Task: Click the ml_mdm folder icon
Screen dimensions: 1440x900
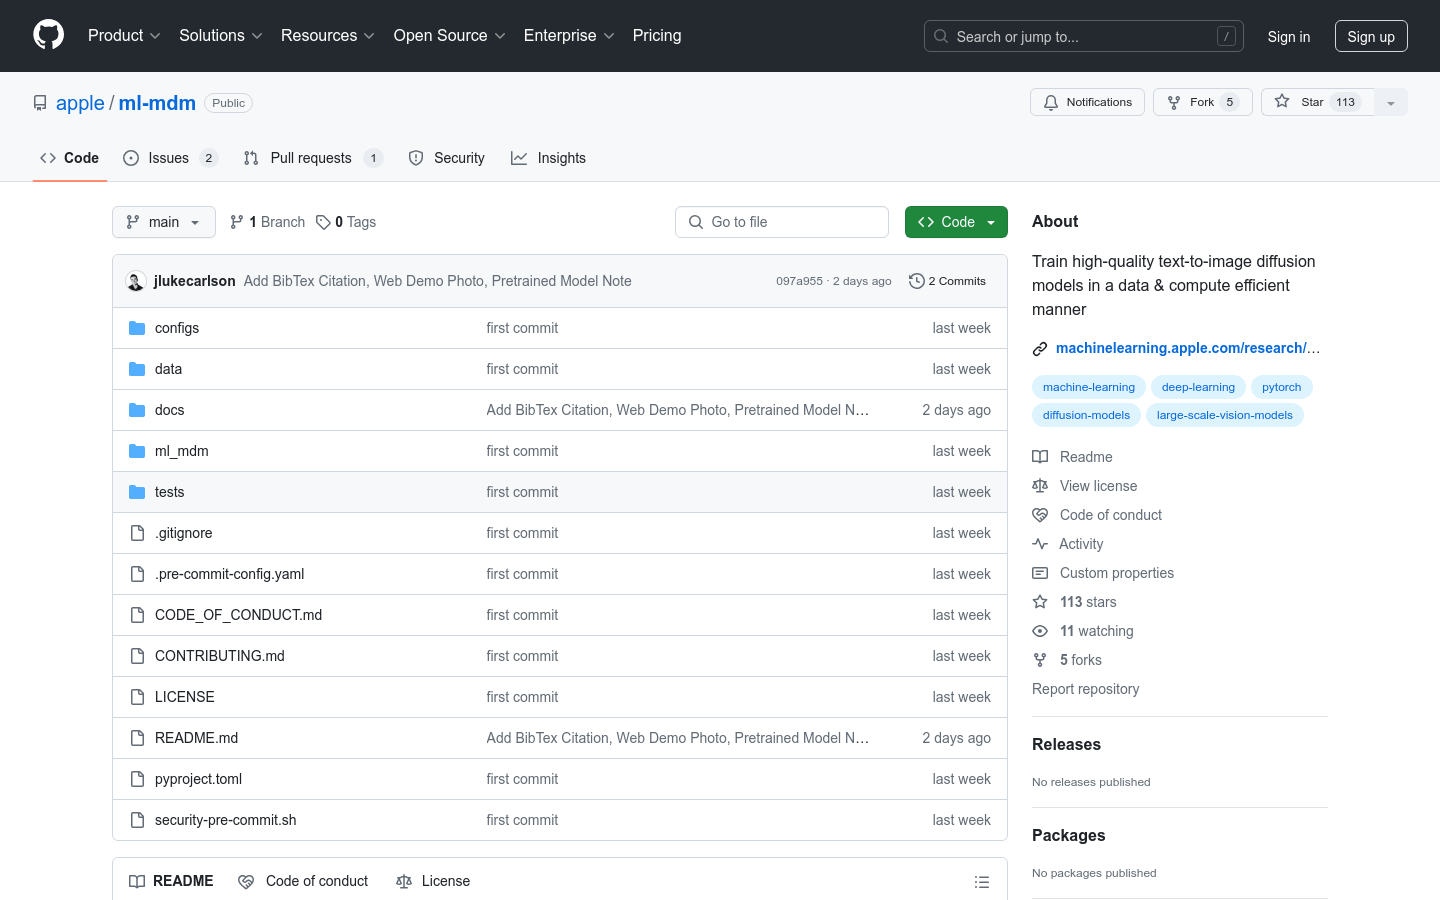Action: point(137,451)
